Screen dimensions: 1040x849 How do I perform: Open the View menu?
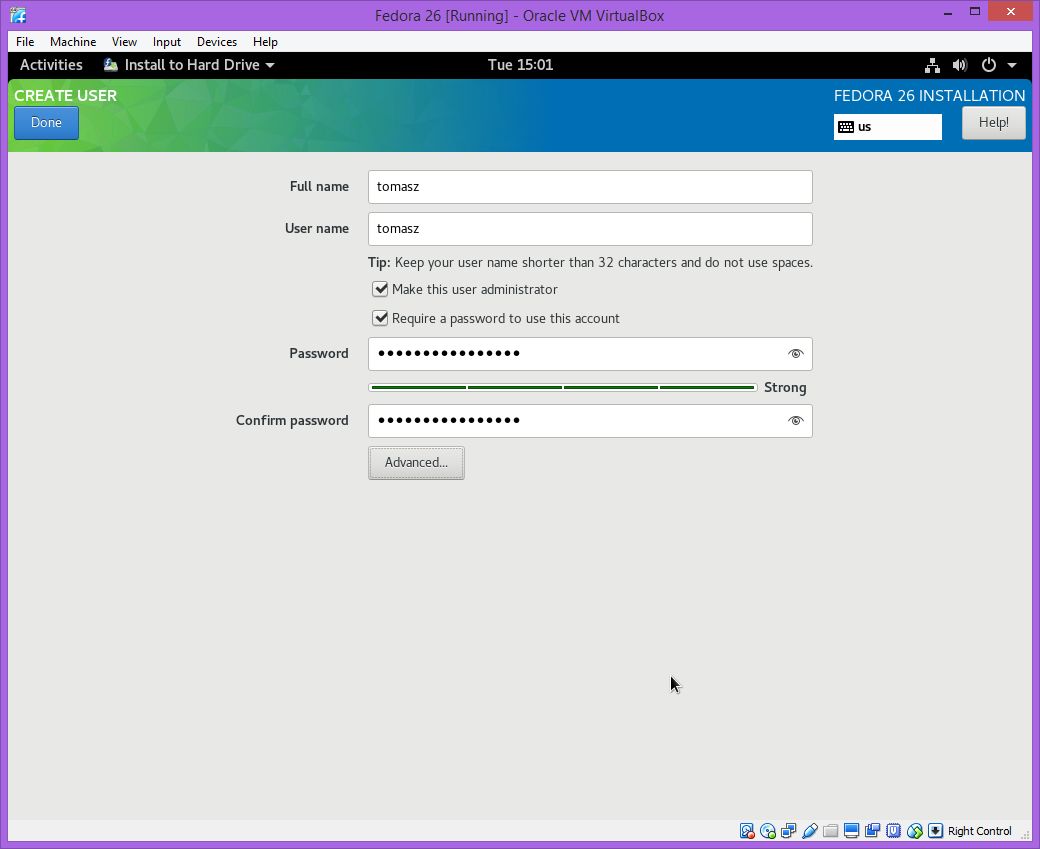[x=124, y=42]
